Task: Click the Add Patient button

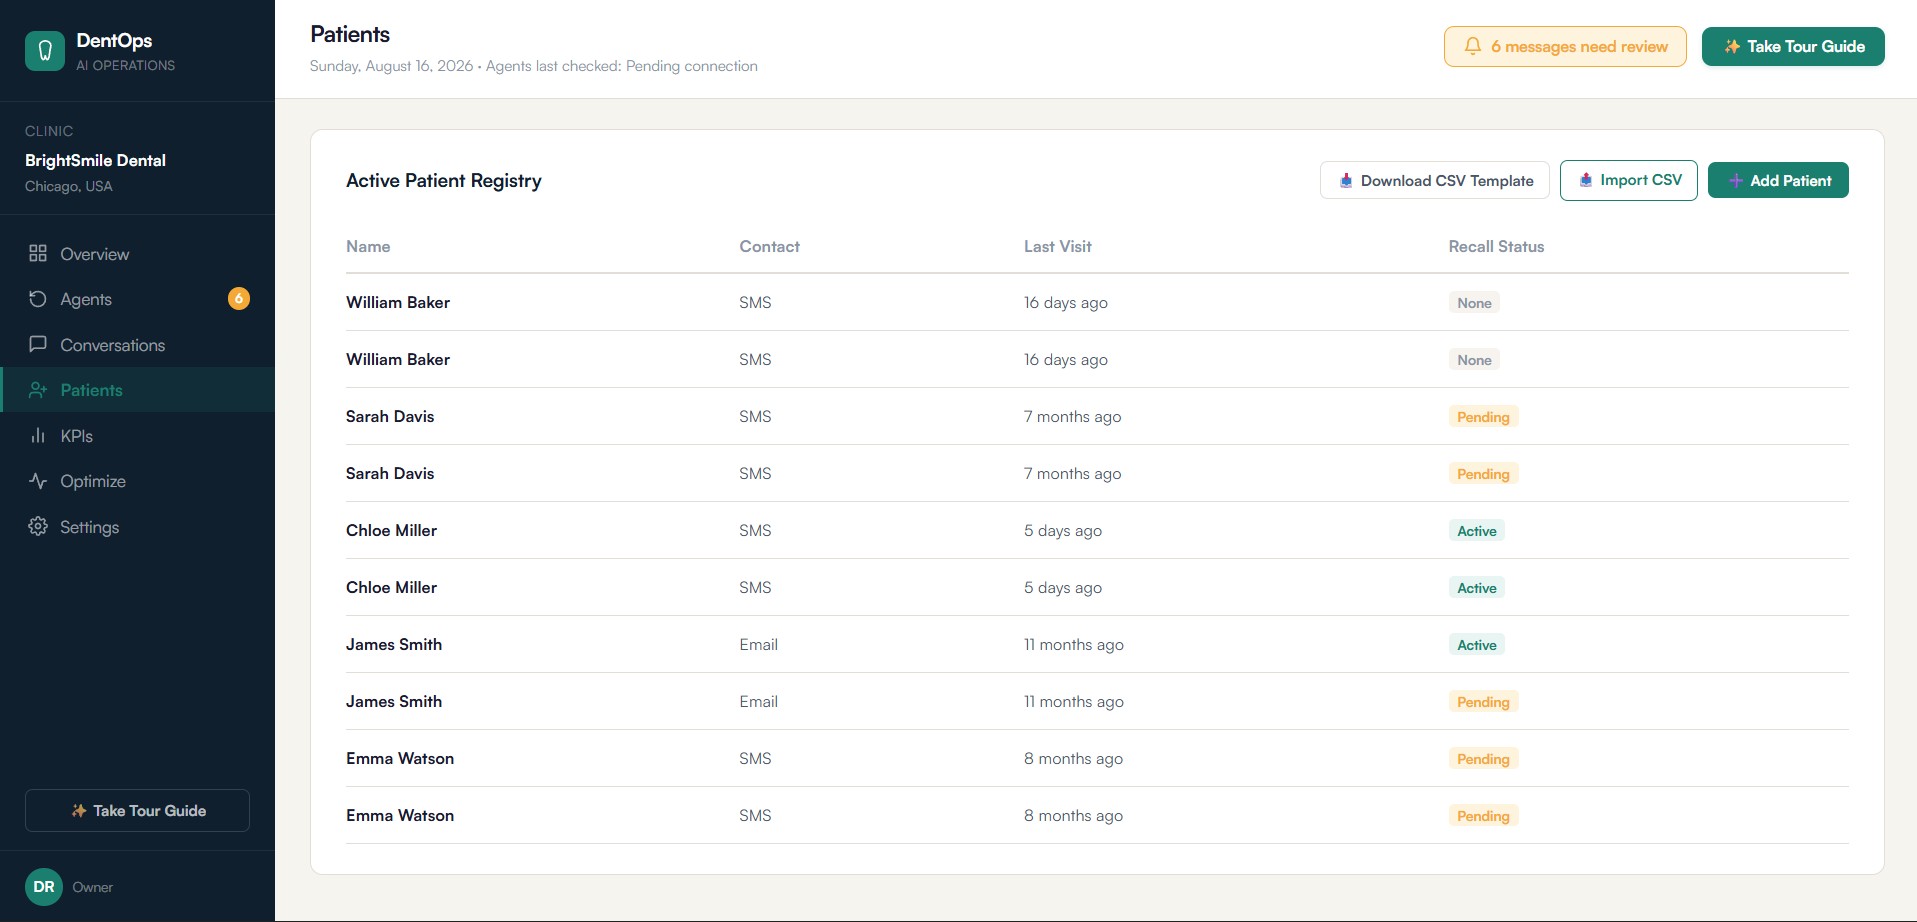Action: 1778,181
